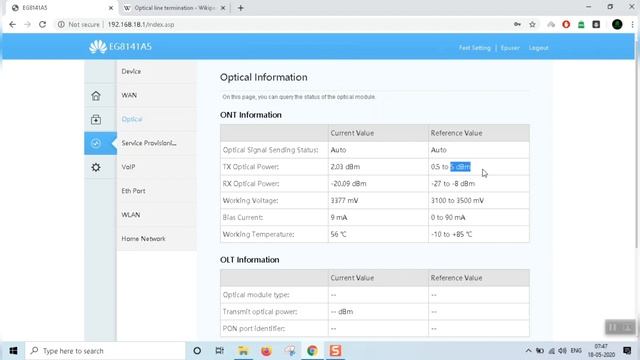Click the browser forward arrow

coord(27,24)
